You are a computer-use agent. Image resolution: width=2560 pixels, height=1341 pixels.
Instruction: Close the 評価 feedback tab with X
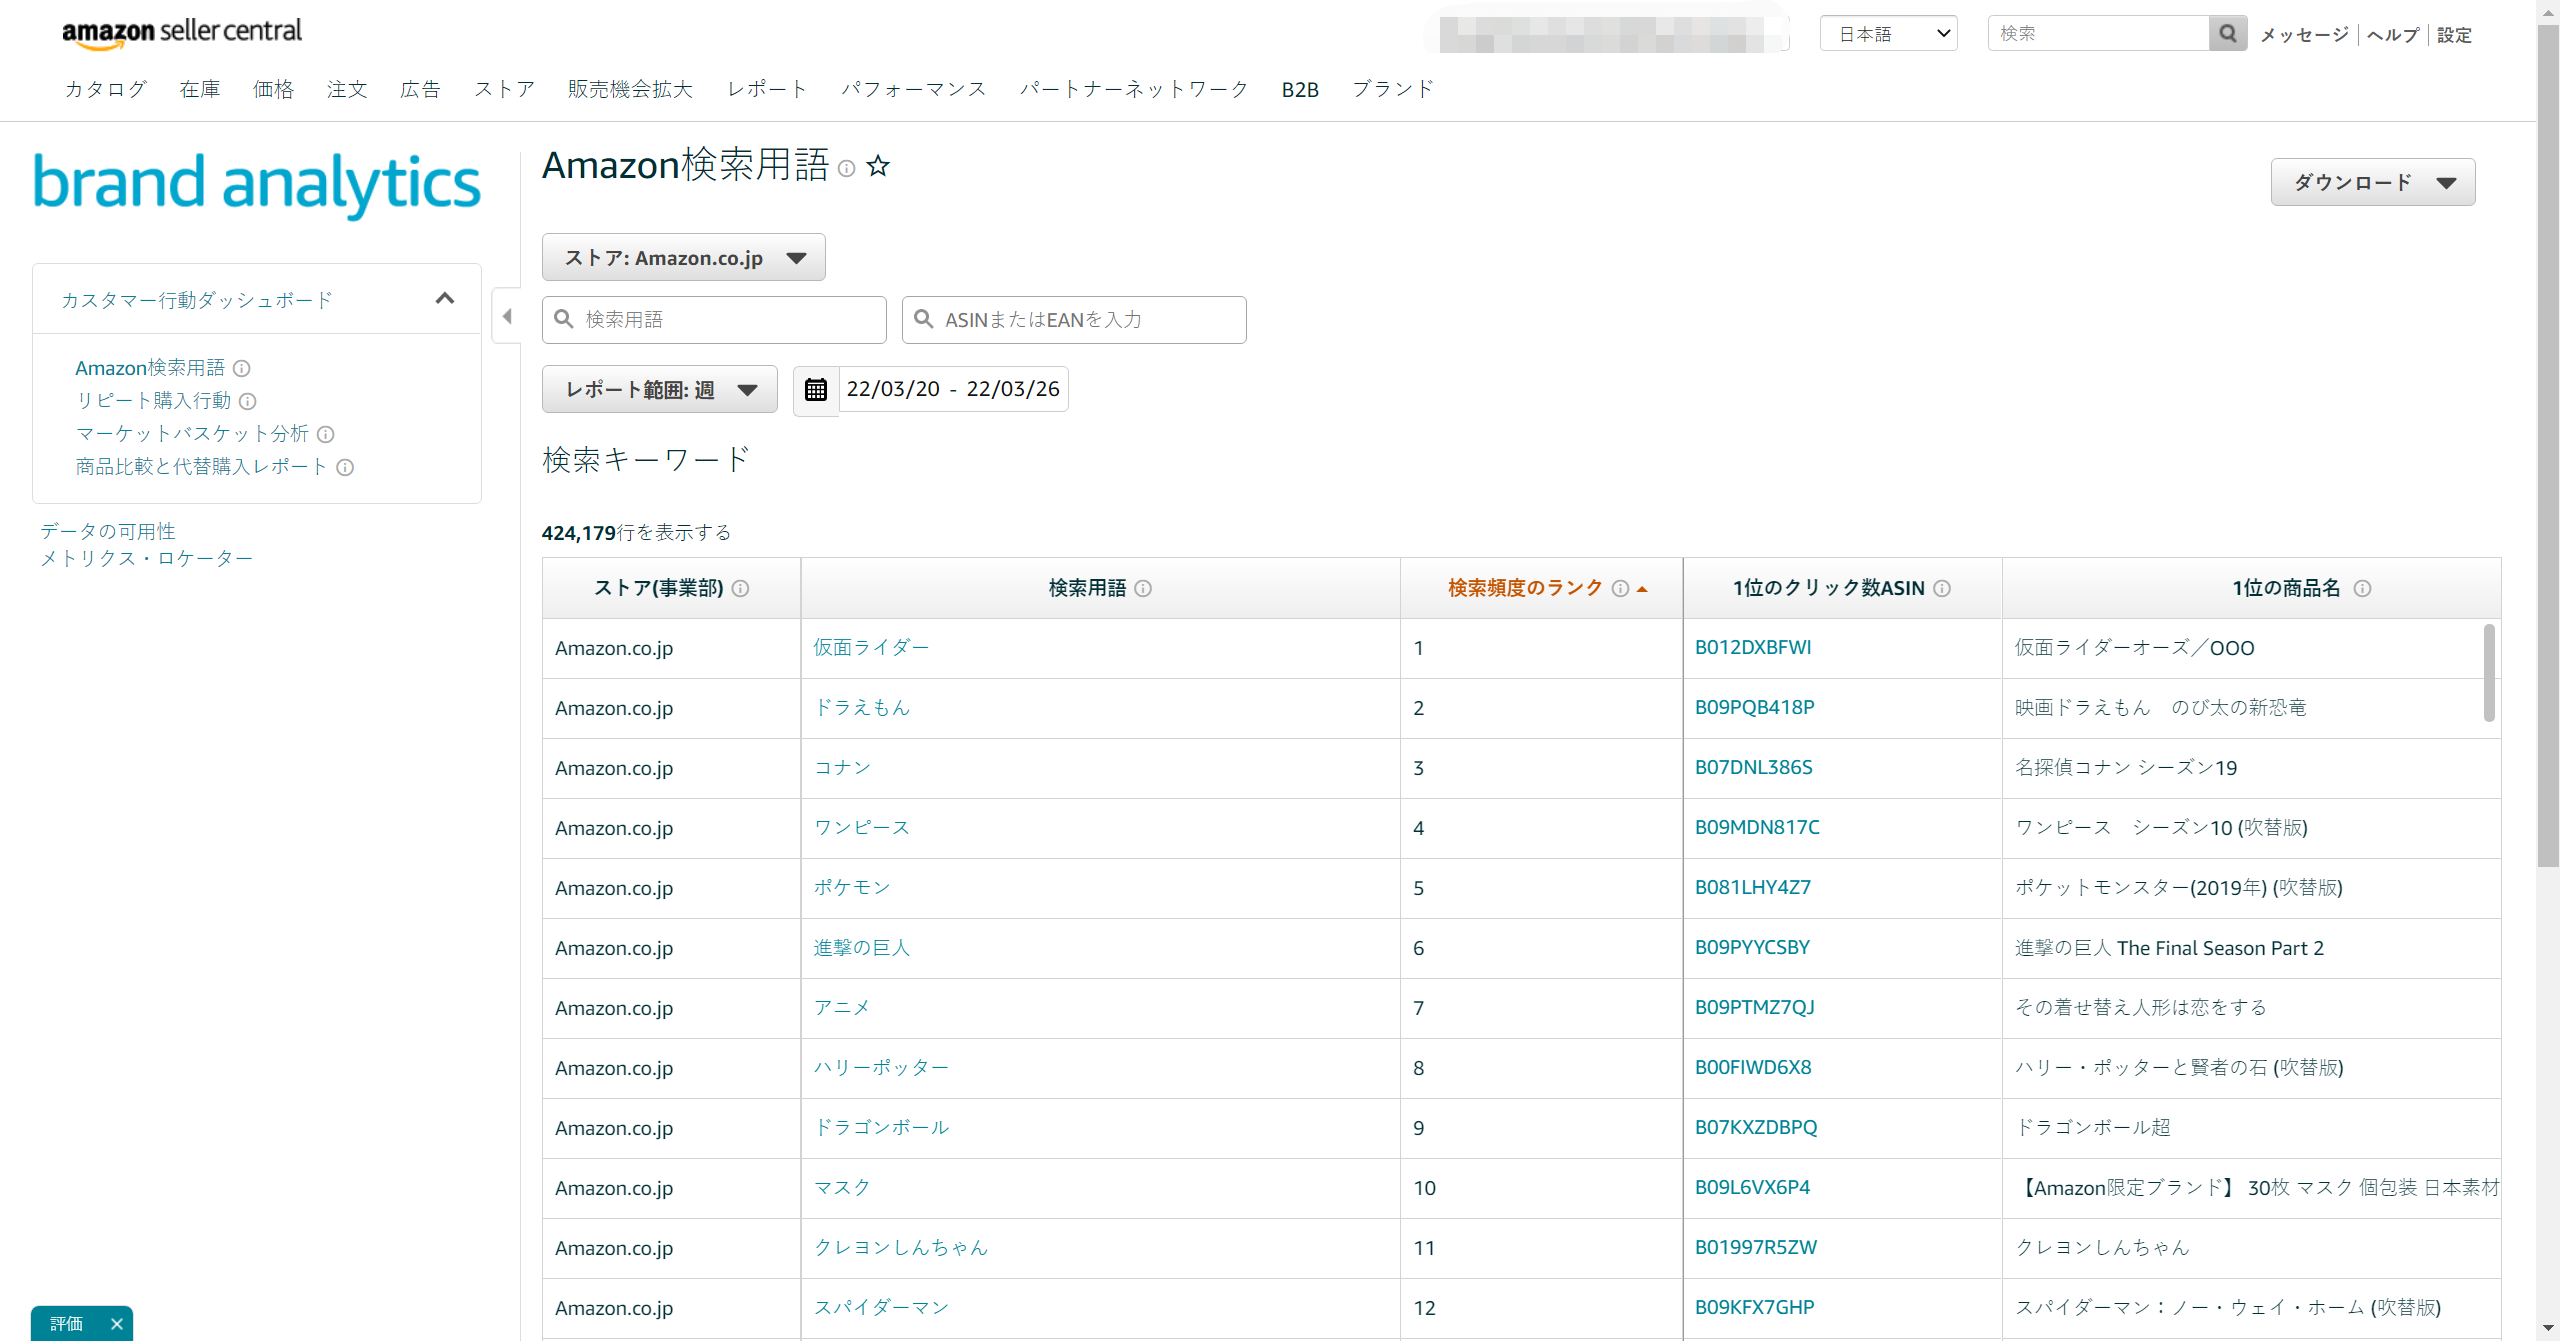[116, 1323]
